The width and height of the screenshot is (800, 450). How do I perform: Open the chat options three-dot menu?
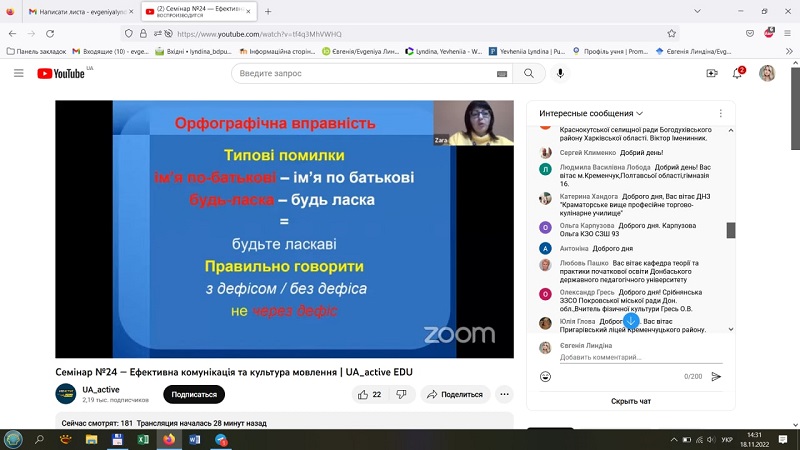point(722,113)
